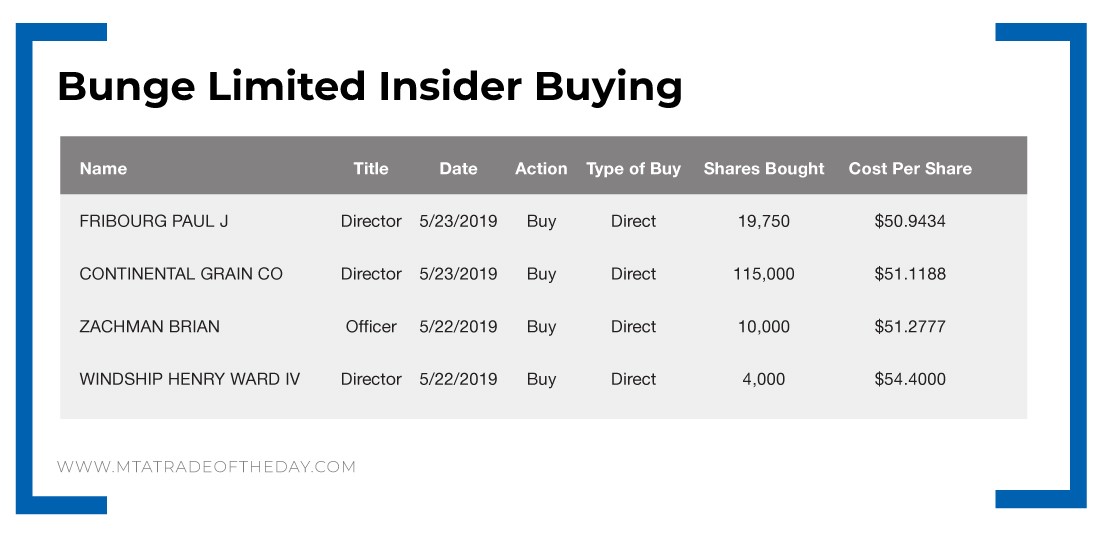The width and height of the screenshot is (1100, 537).
Task: Click the Officer title cell
Action: pyautogui.click(x=371, y=327)
